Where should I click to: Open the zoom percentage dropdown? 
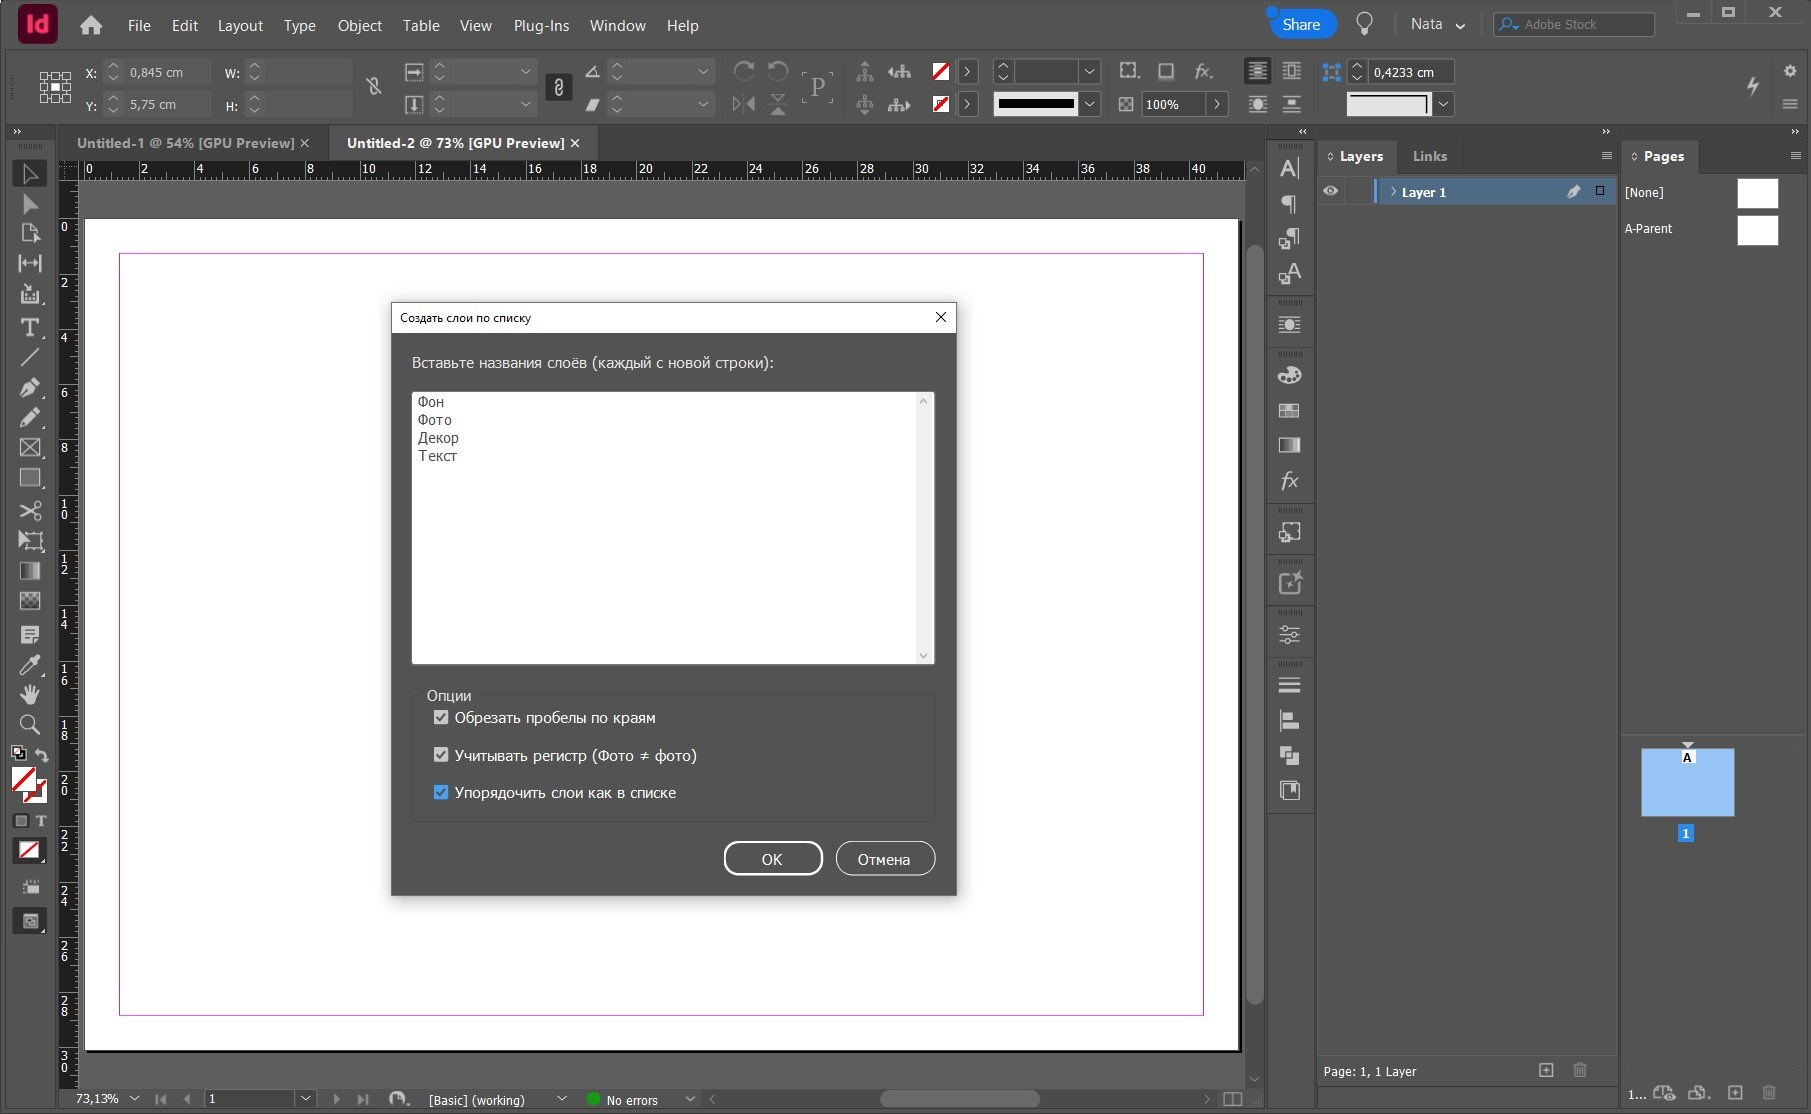click(135, 1098)
